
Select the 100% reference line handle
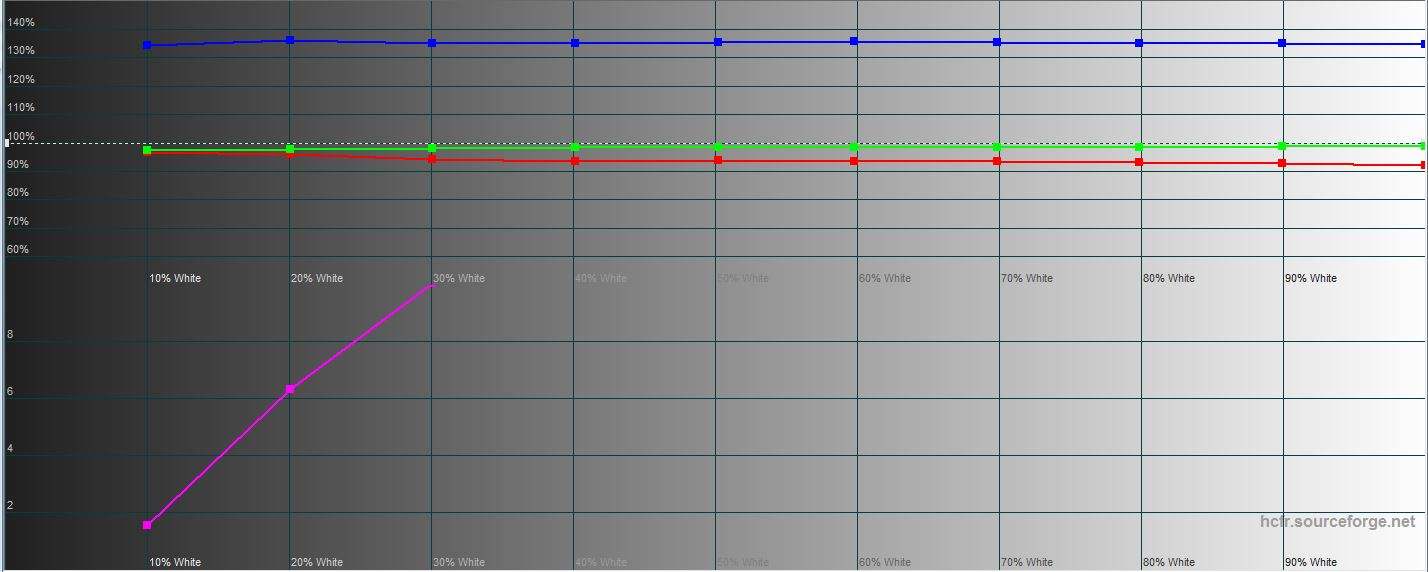(7, 144)
